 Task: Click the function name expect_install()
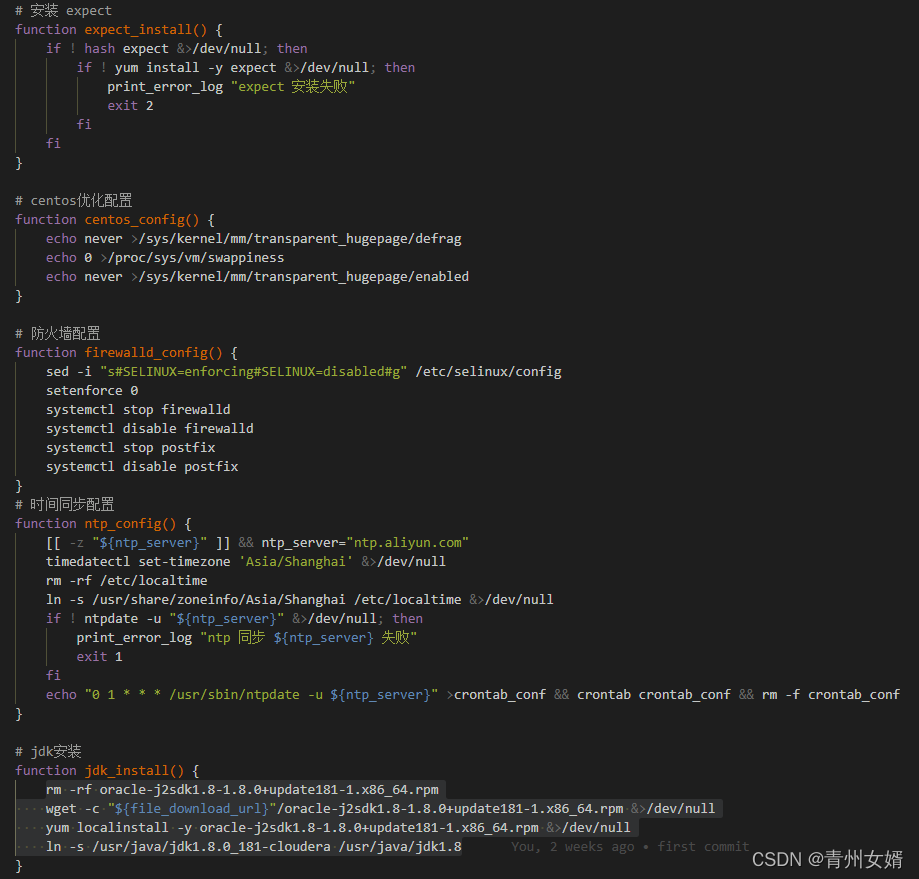point(145,29)
